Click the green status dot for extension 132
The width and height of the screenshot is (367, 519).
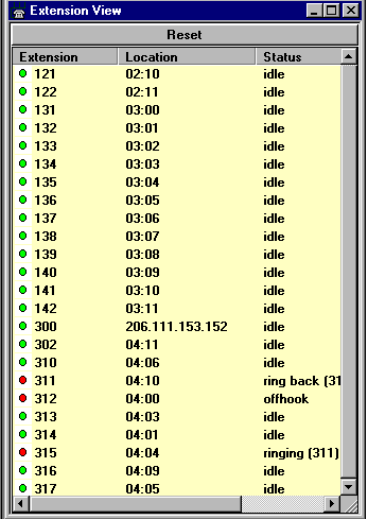(23, 127)
